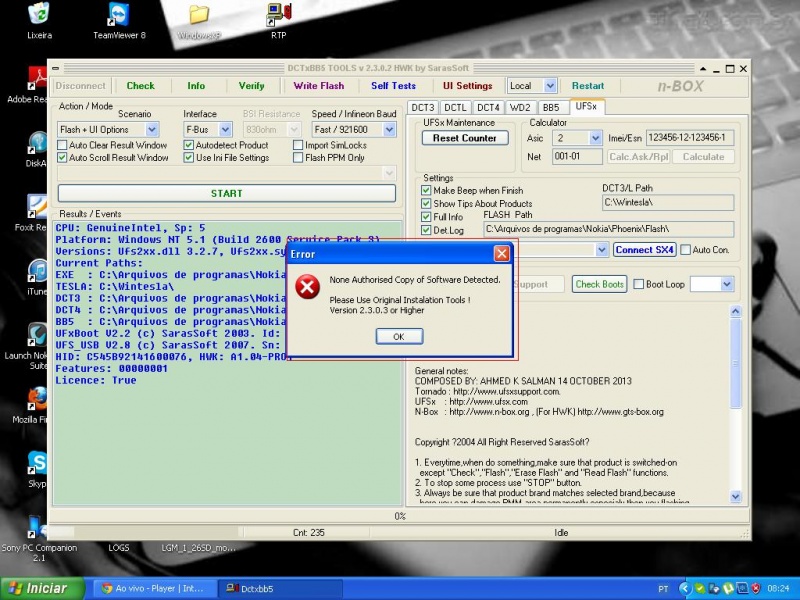Launch Nokia Suite desktop shortcut
The height and width of the screenshot is (600, 800).
[37, 335]
